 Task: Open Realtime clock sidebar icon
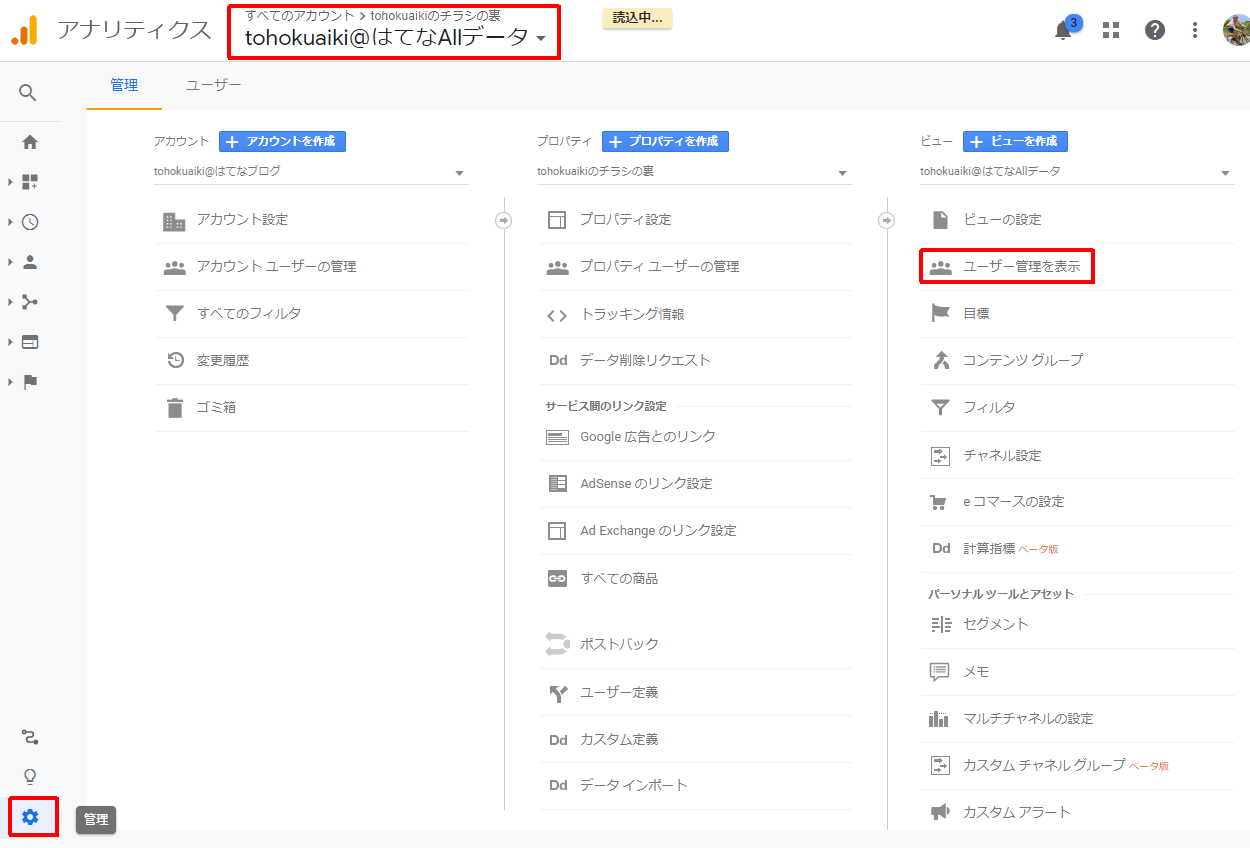pos(30,222)
